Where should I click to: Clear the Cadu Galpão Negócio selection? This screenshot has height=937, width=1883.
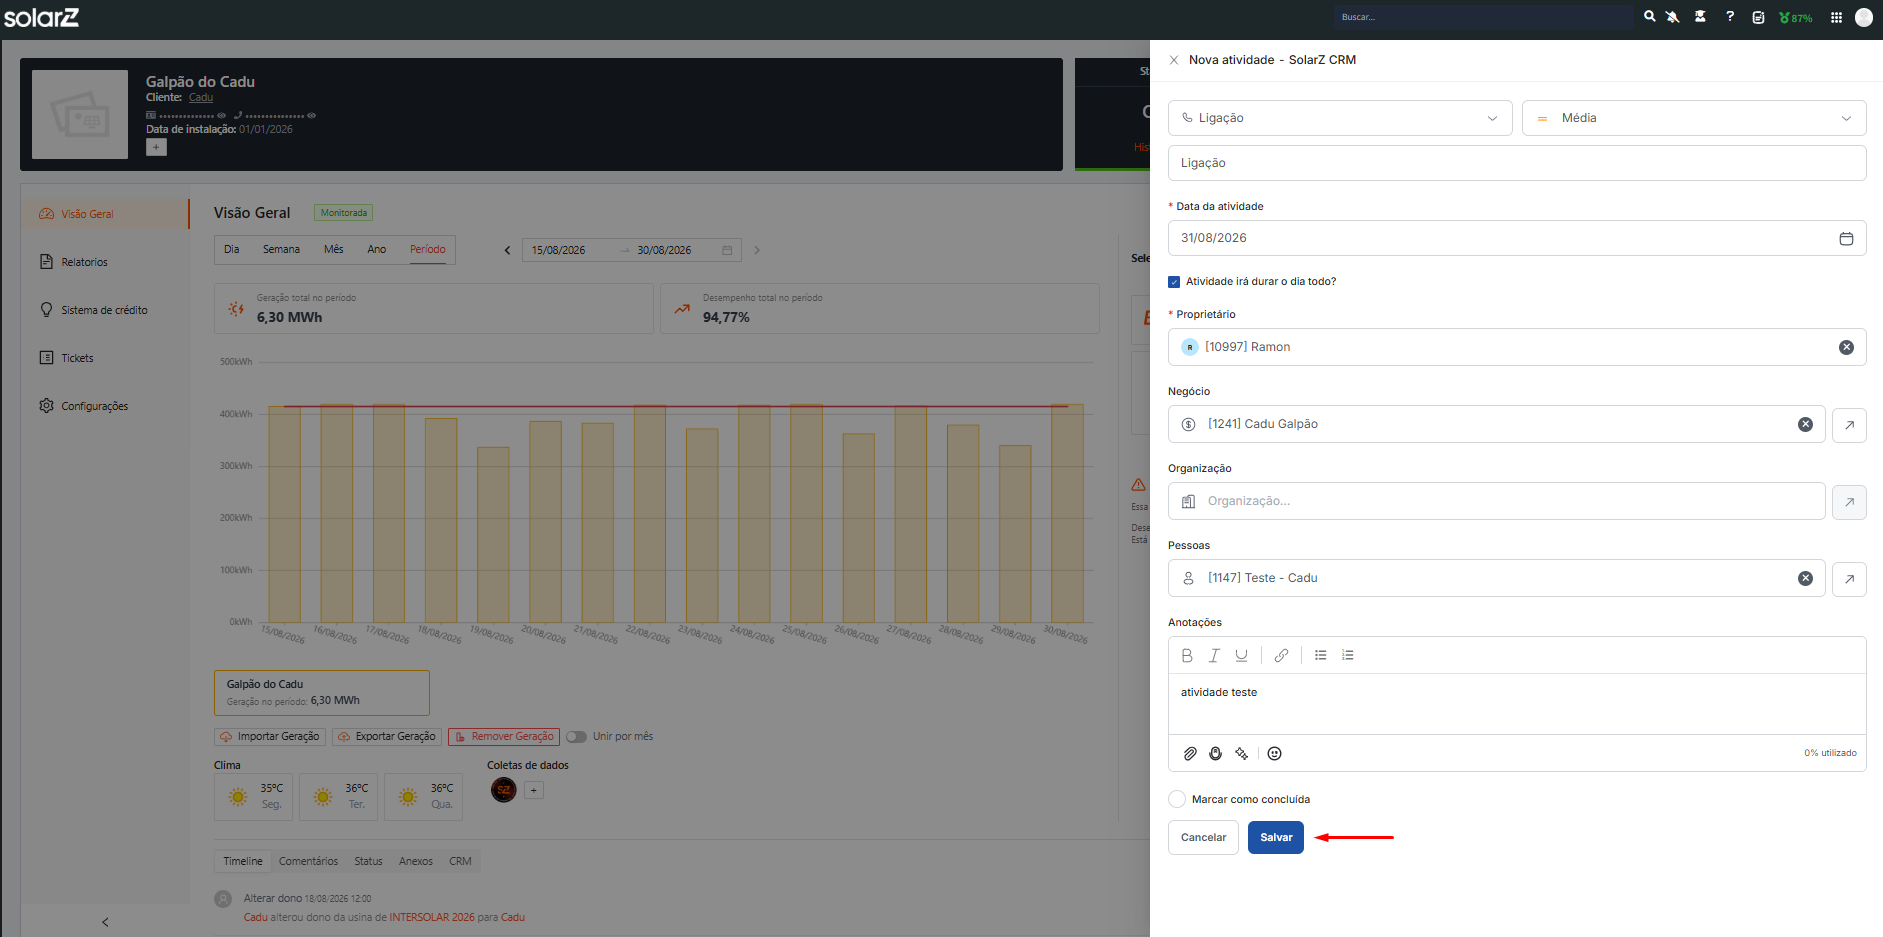tap(1805, 424)
